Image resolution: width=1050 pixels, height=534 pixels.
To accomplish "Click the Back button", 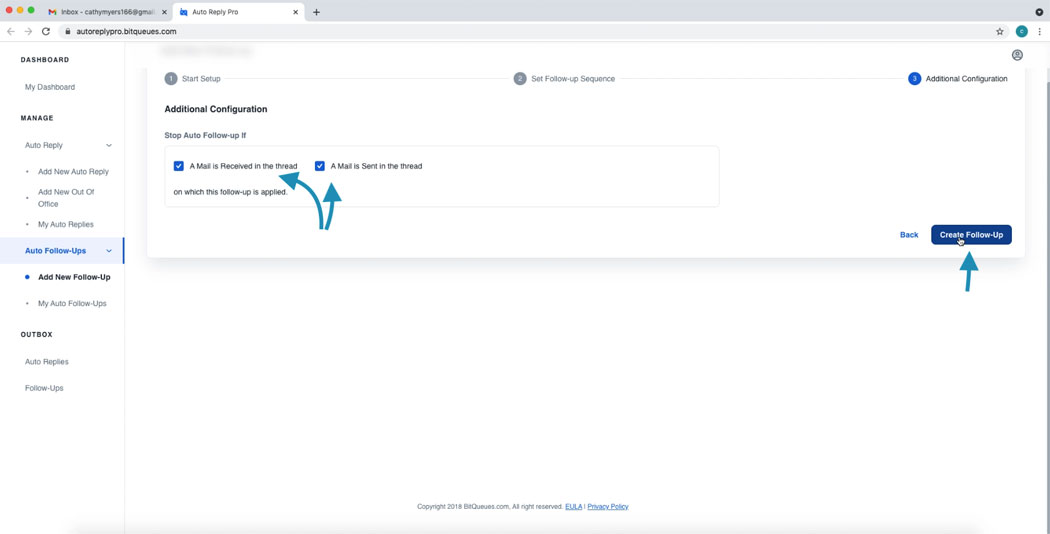I will (908, 235).
